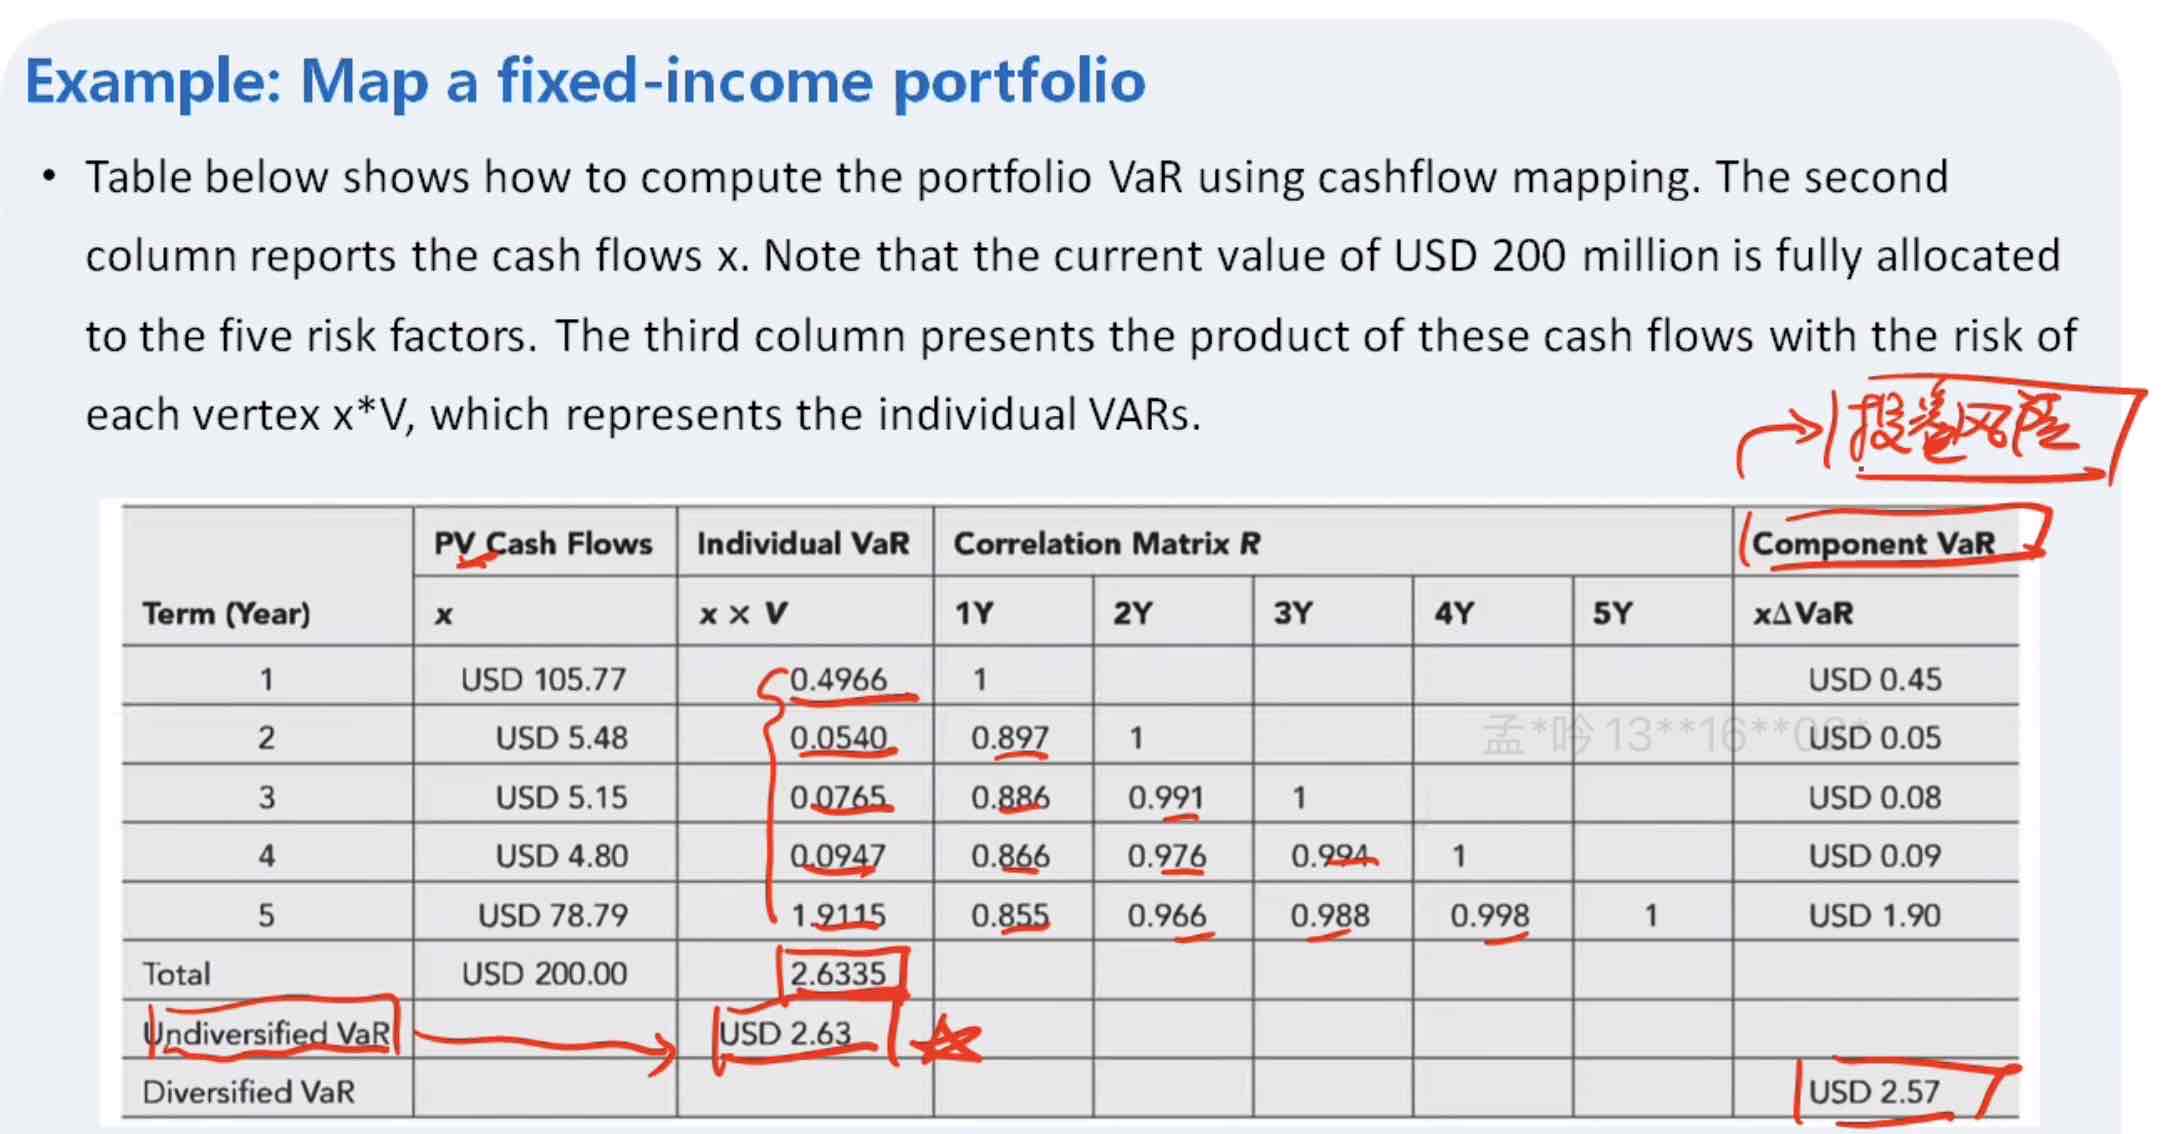Viewport: 2177px width, 1134px height.
Task: Click the Diversified VaR value USD 2.57
Action: coord(1874,1091)
